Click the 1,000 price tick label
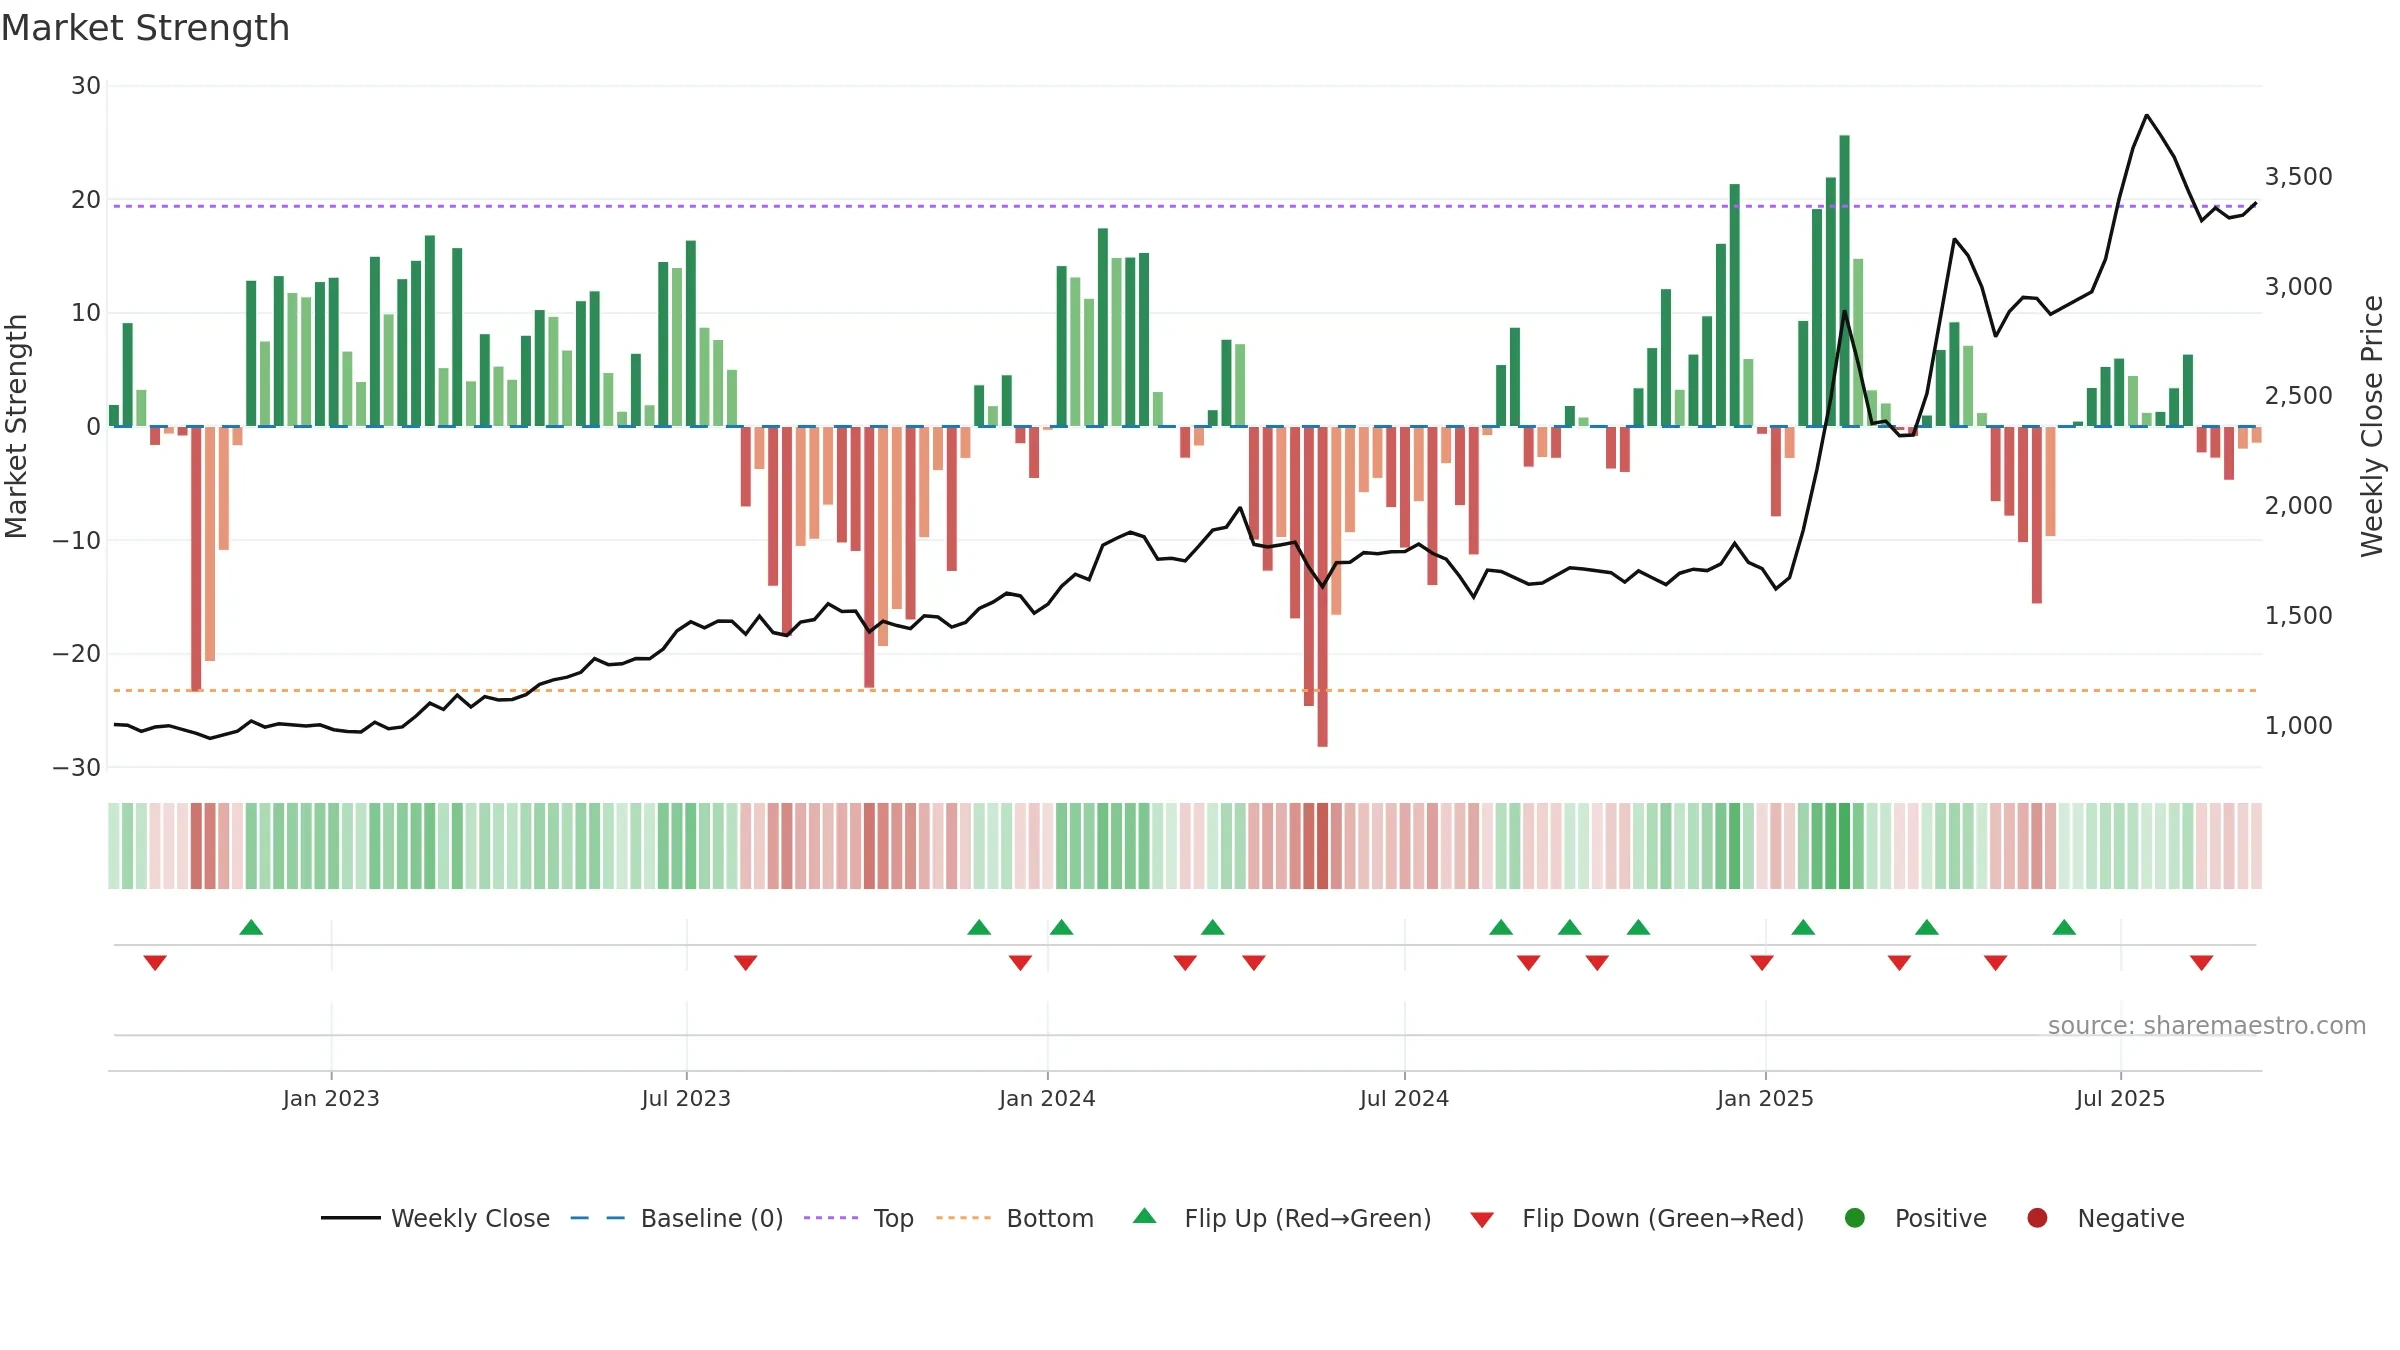This screenshot has width=2400, height=1350. point(2298,726)
